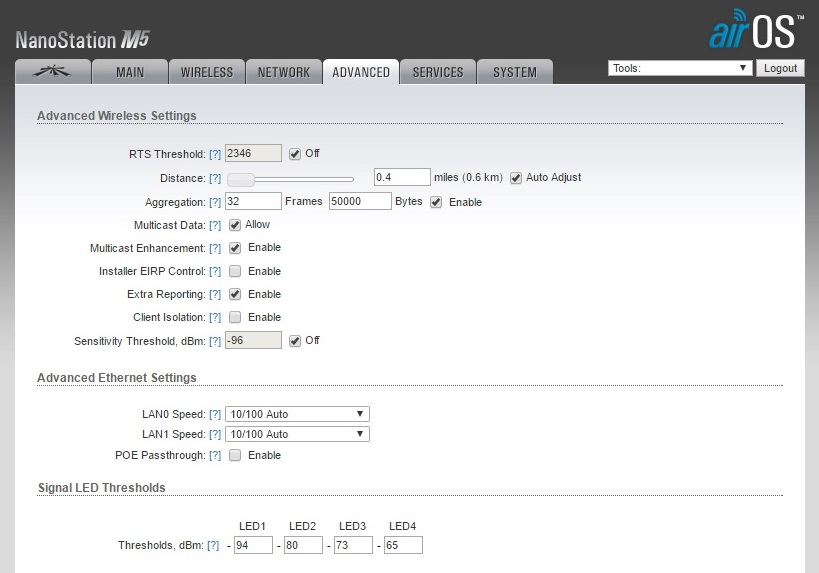Click Signal LED Thresholds heading
Screen dimensions: 819x573
click(x=101, y=487)
